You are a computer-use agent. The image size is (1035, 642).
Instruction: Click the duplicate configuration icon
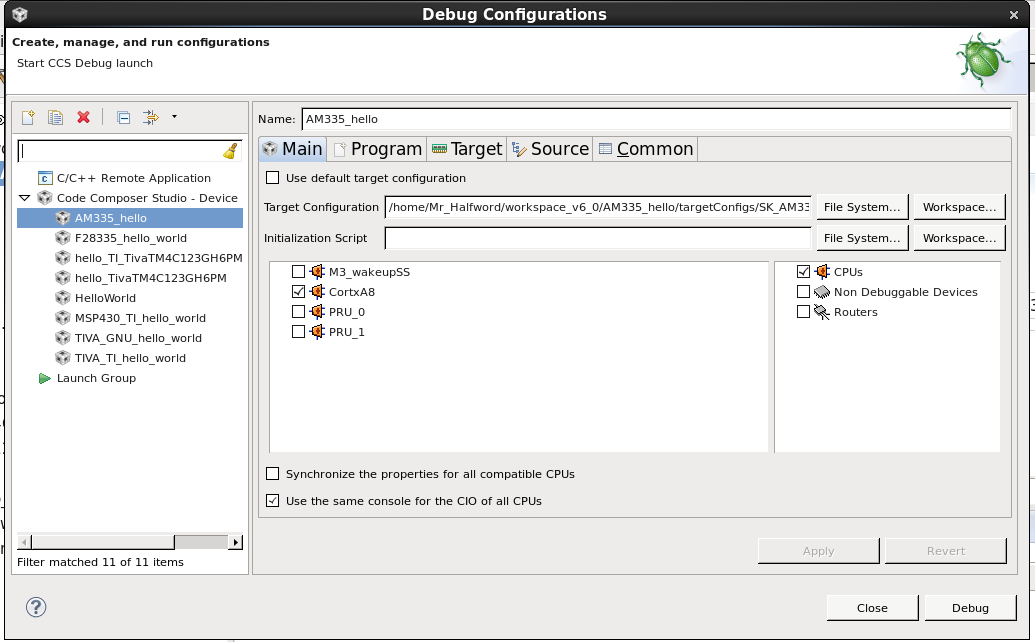[56, 117]
